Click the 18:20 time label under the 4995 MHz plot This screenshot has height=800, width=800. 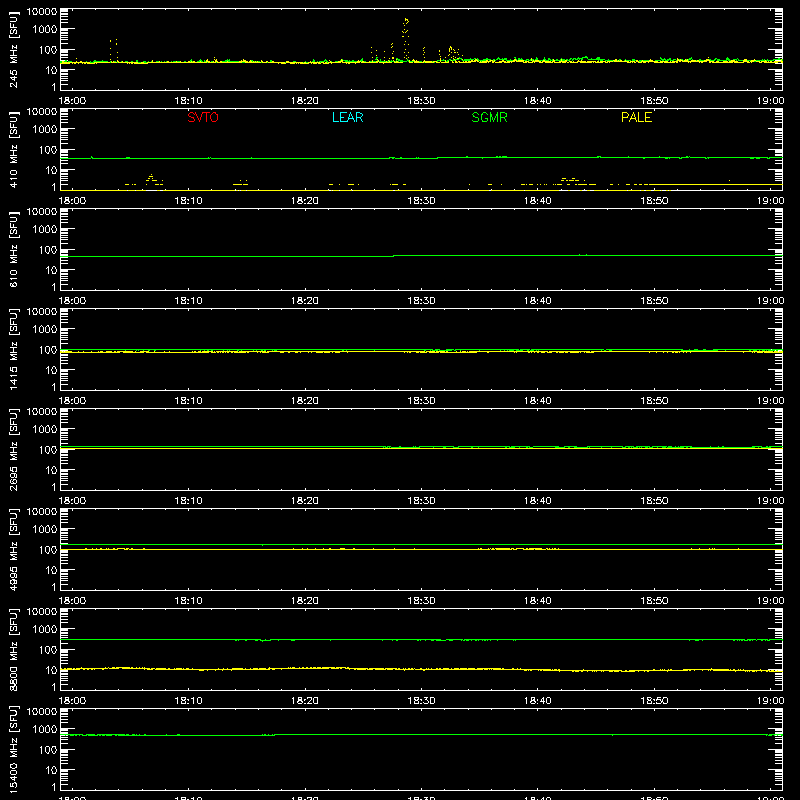pyautogui.click(x=305, y=601)
